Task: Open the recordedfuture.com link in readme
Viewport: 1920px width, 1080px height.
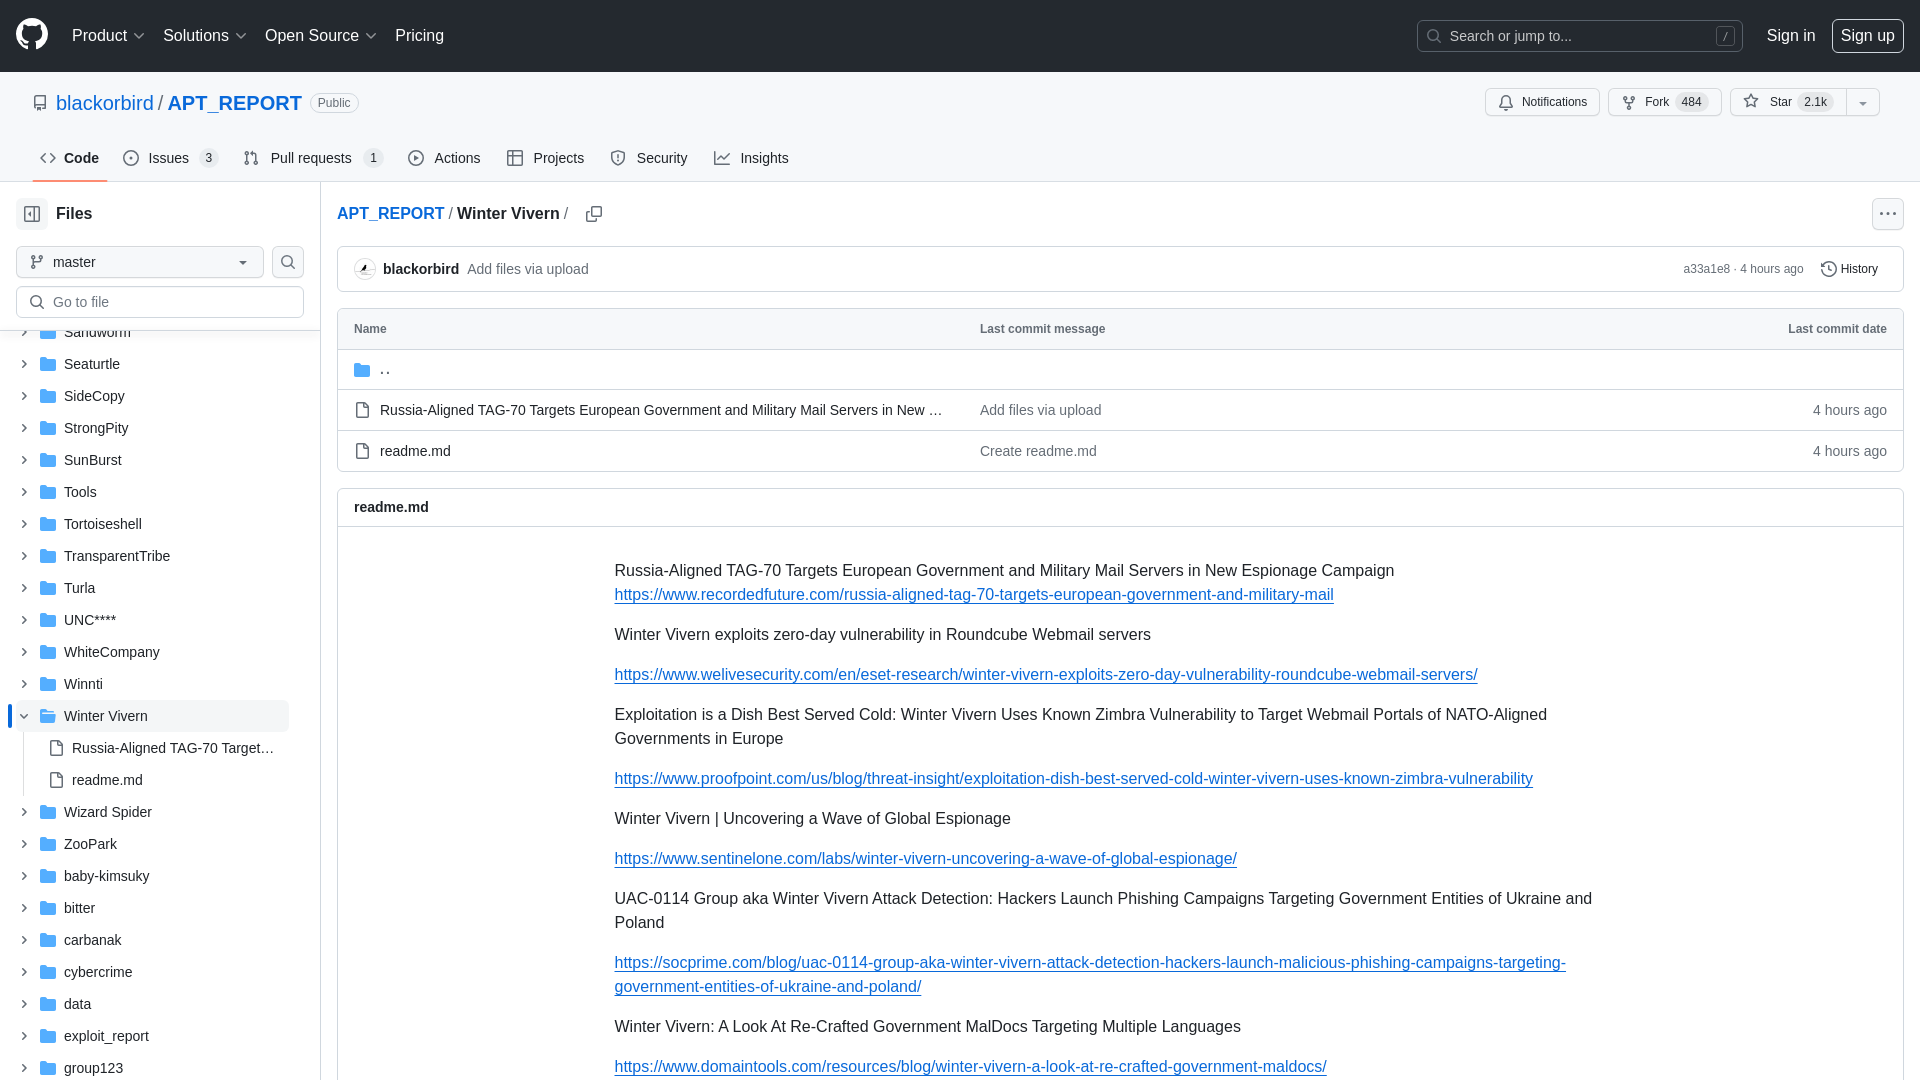Action: [x=974, y=595]
